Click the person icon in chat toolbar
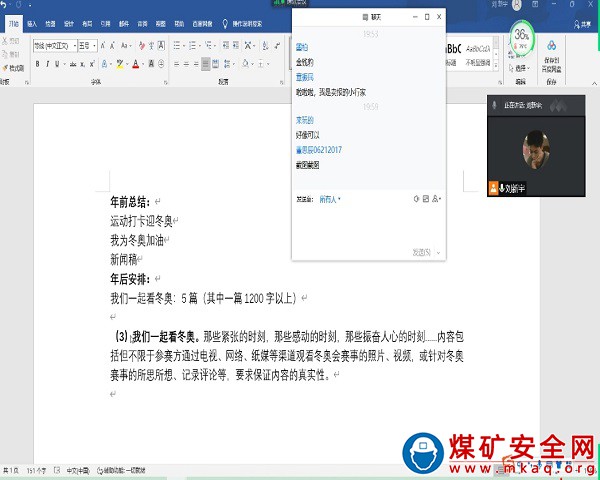 tap(436, 199)
